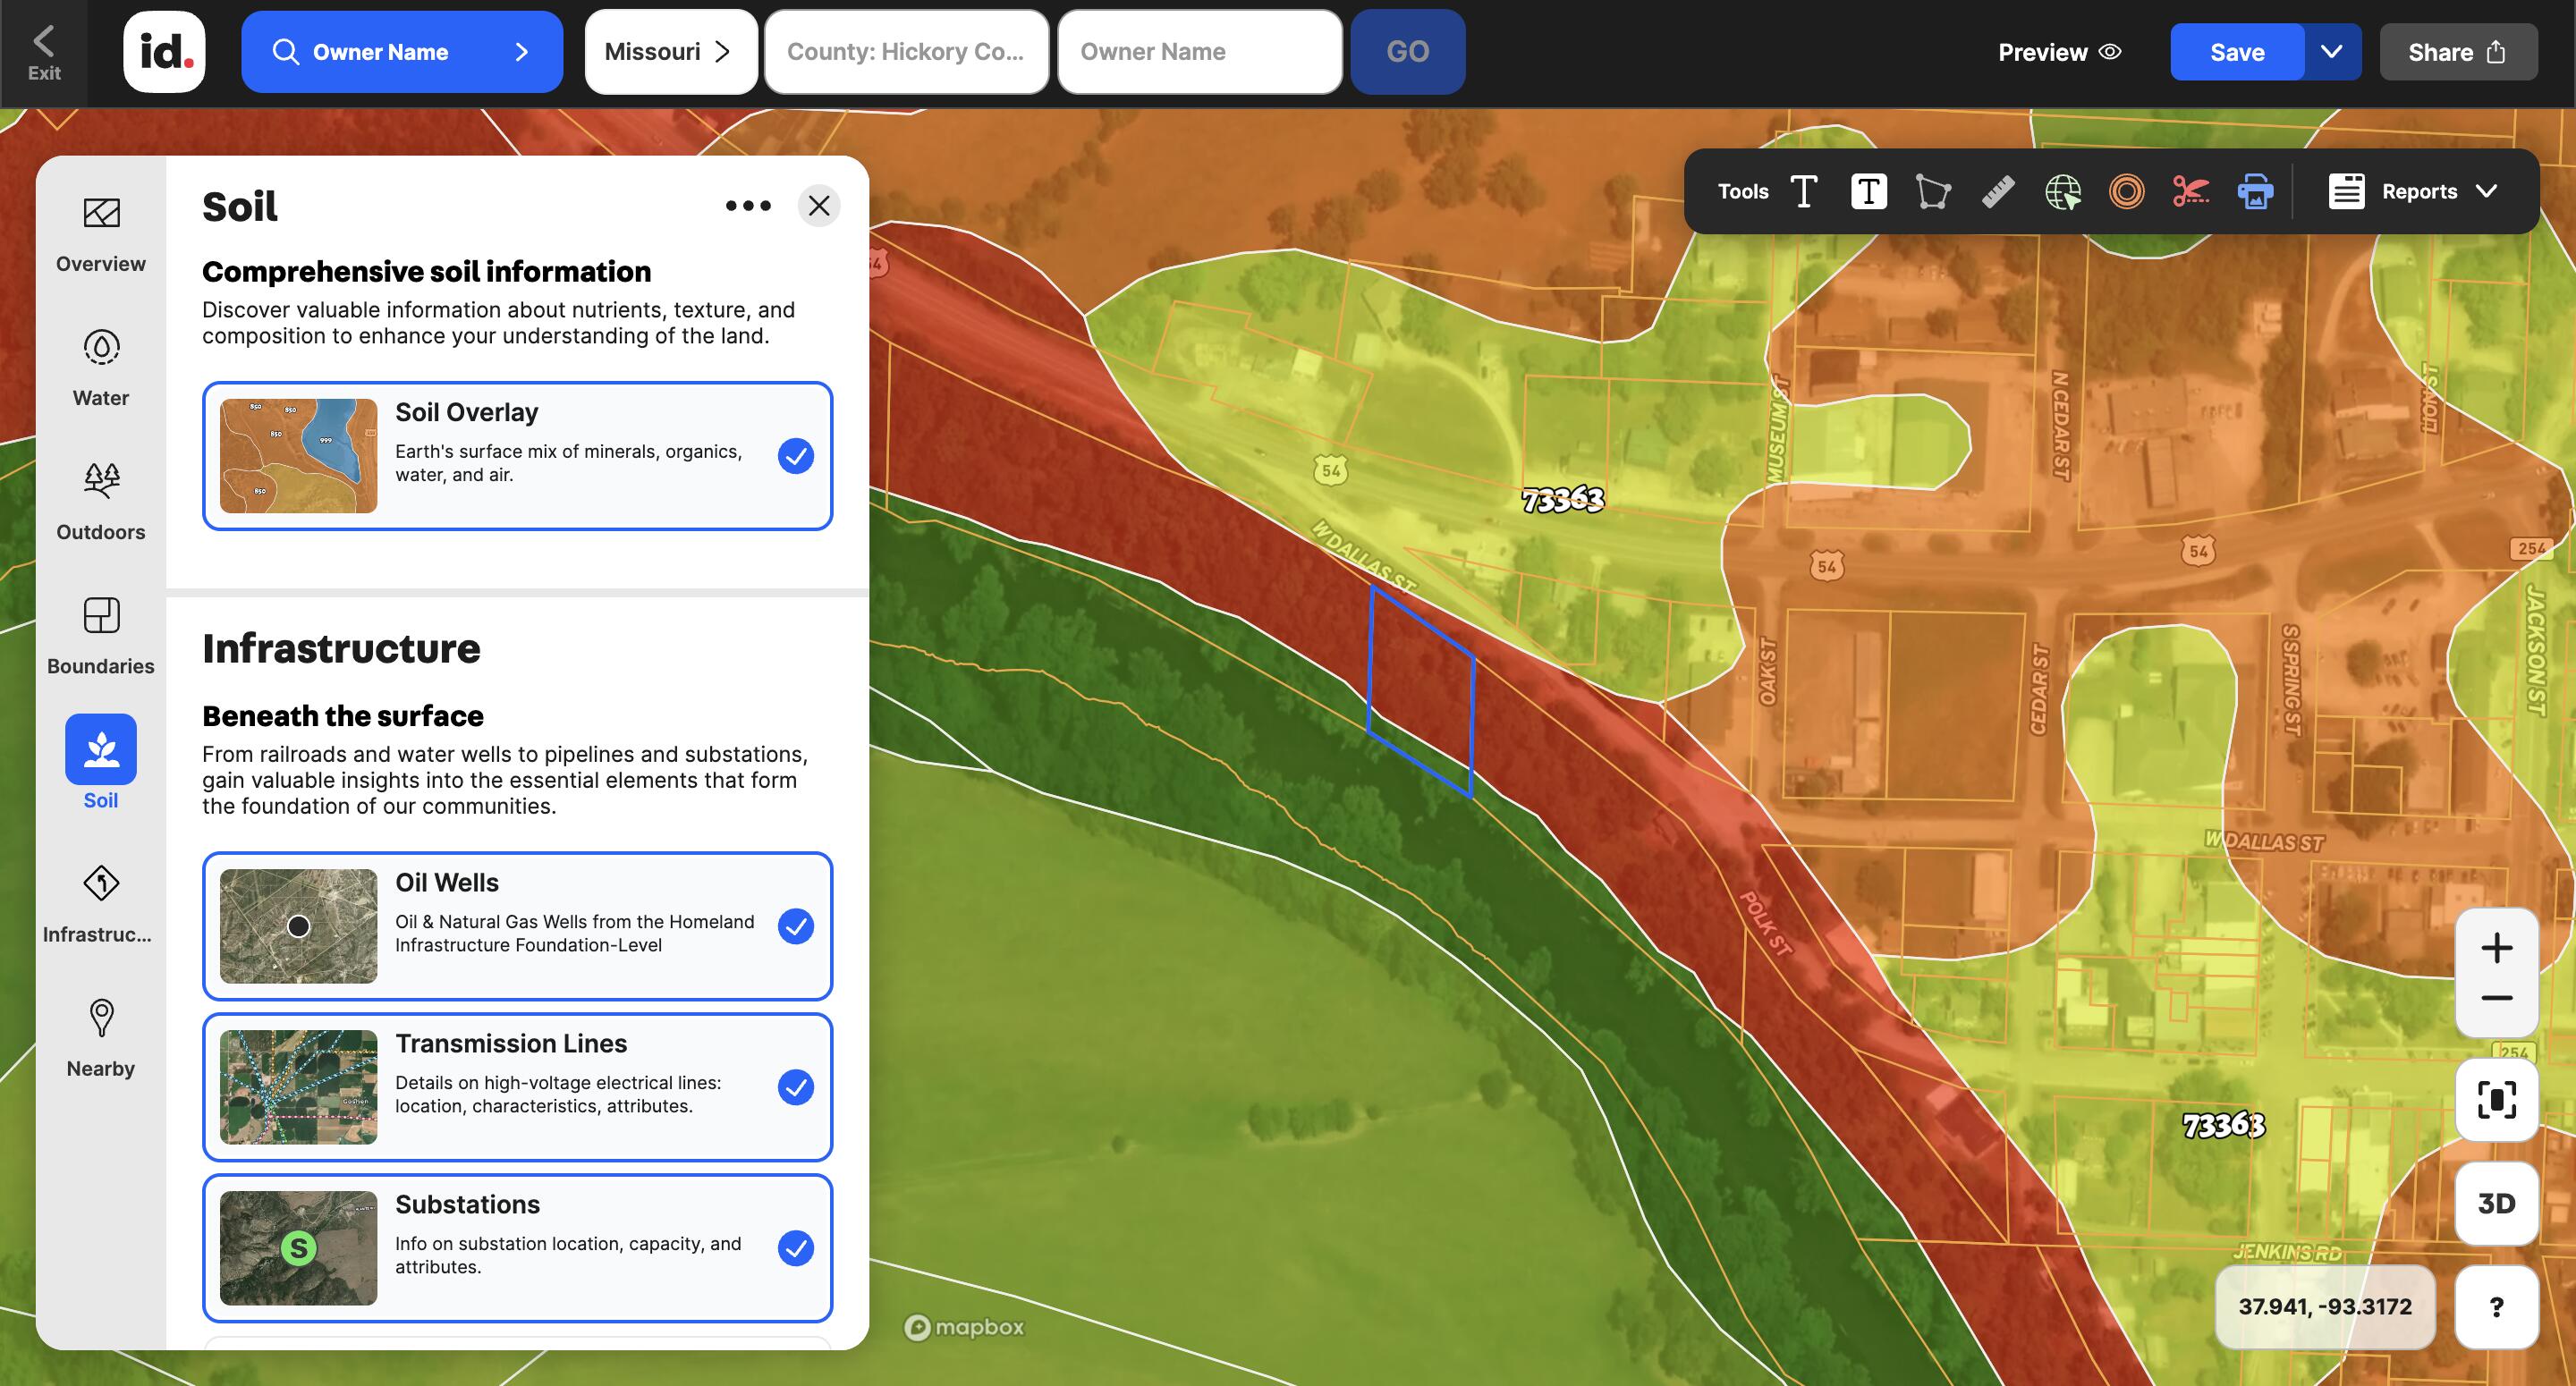
Task: Open the Boundaries tab
Action: 101,635
